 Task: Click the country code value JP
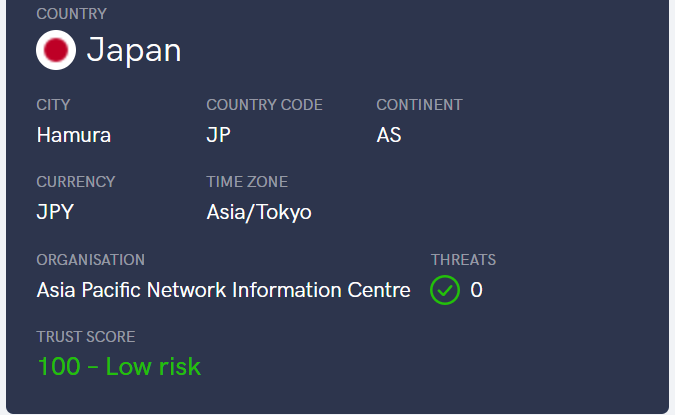218,135
